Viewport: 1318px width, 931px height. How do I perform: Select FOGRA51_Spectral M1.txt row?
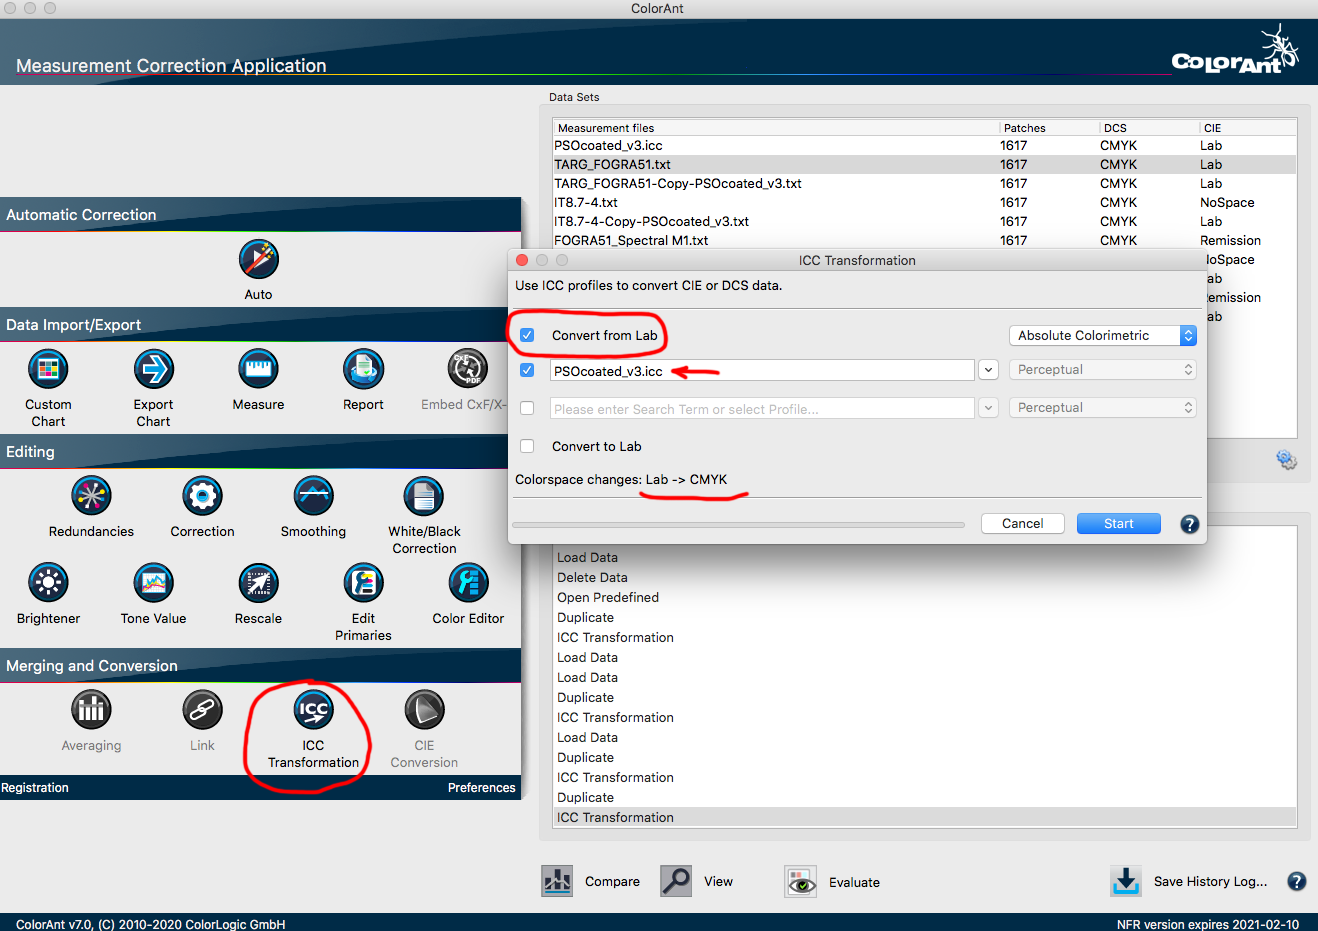[924, 241]
